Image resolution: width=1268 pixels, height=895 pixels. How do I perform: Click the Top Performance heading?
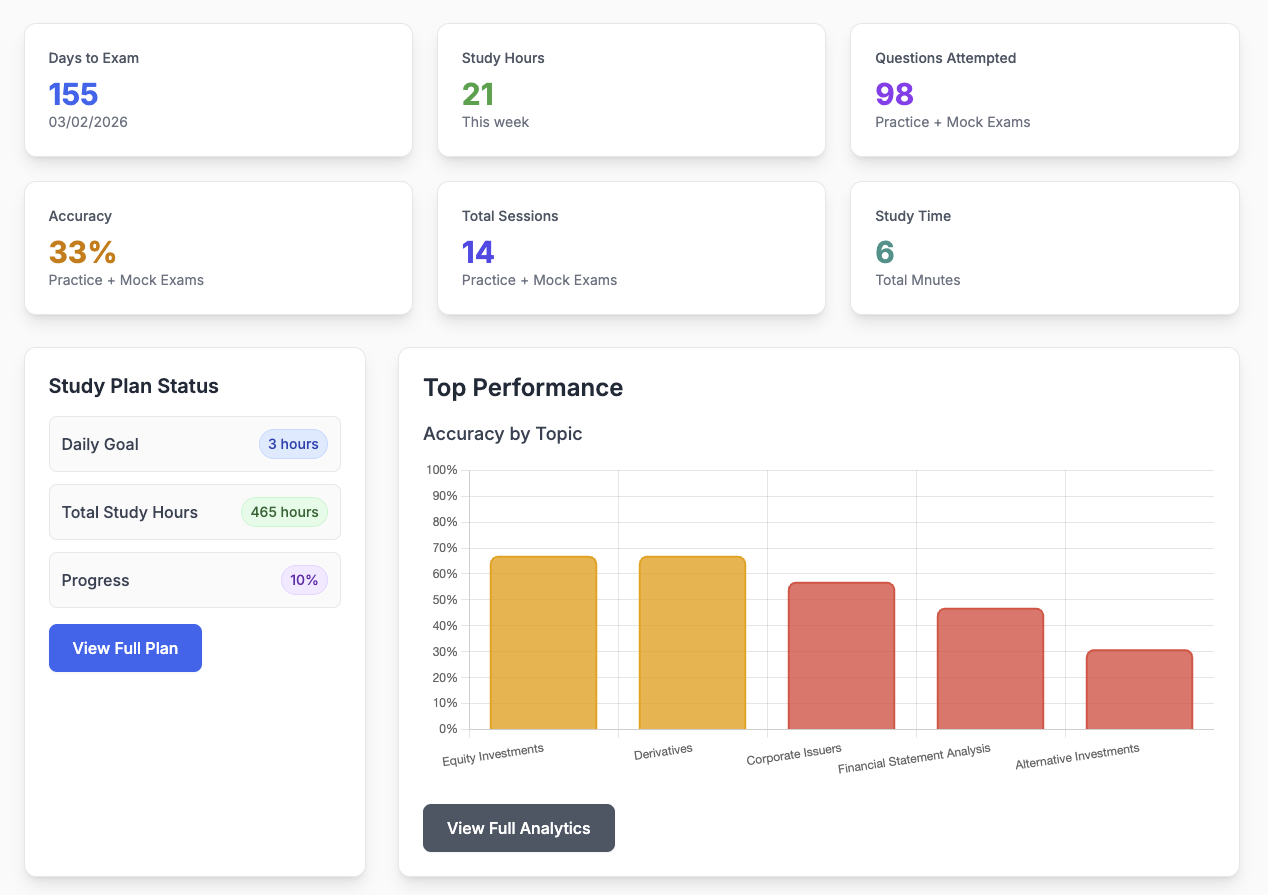[523, 387]
